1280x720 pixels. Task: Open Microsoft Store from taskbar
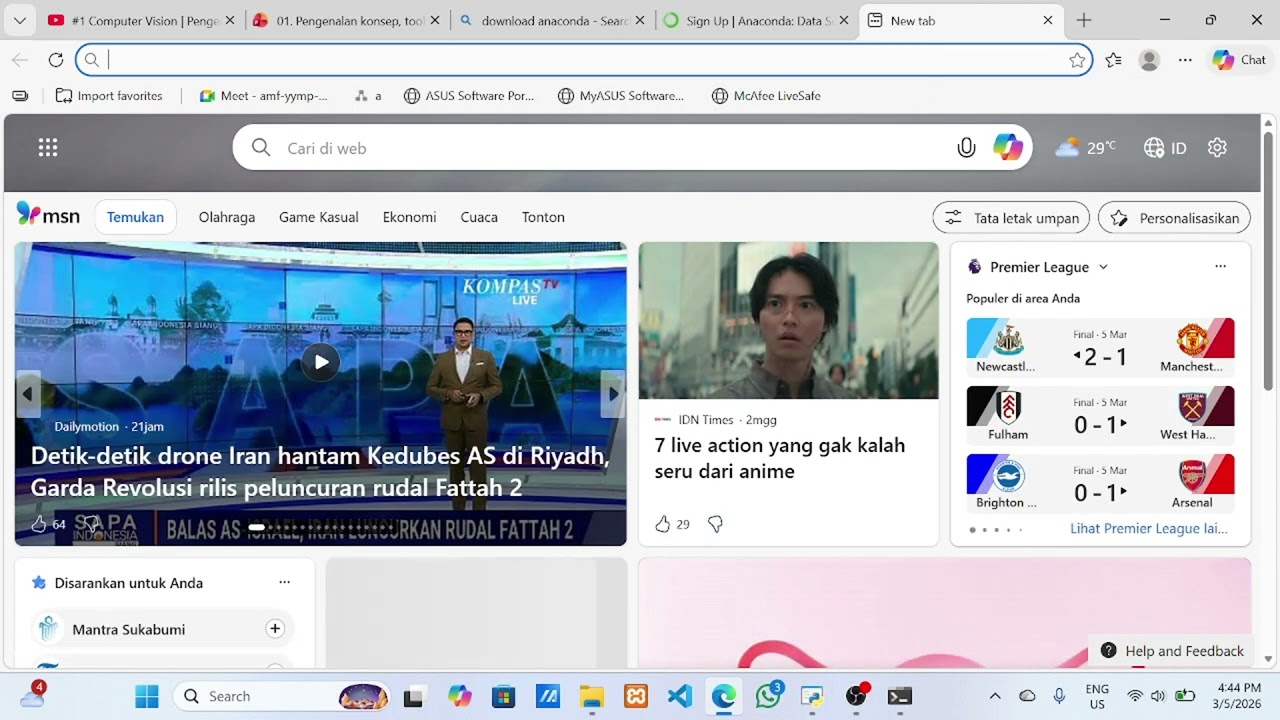pos(504,696)
